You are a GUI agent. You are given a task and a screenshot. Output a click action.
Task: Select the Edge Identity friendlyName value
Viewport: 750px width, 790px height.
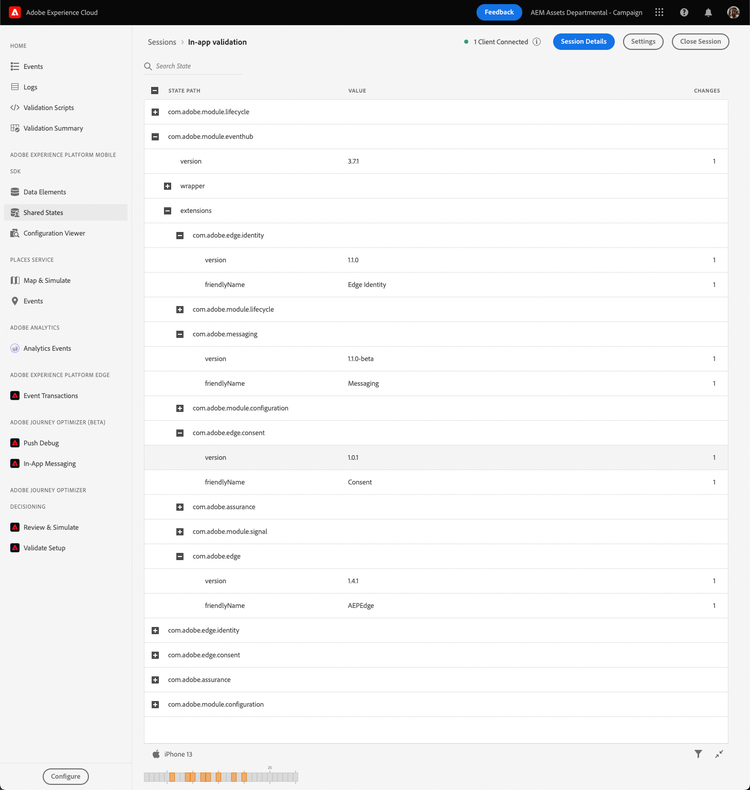tap(367, 285)
